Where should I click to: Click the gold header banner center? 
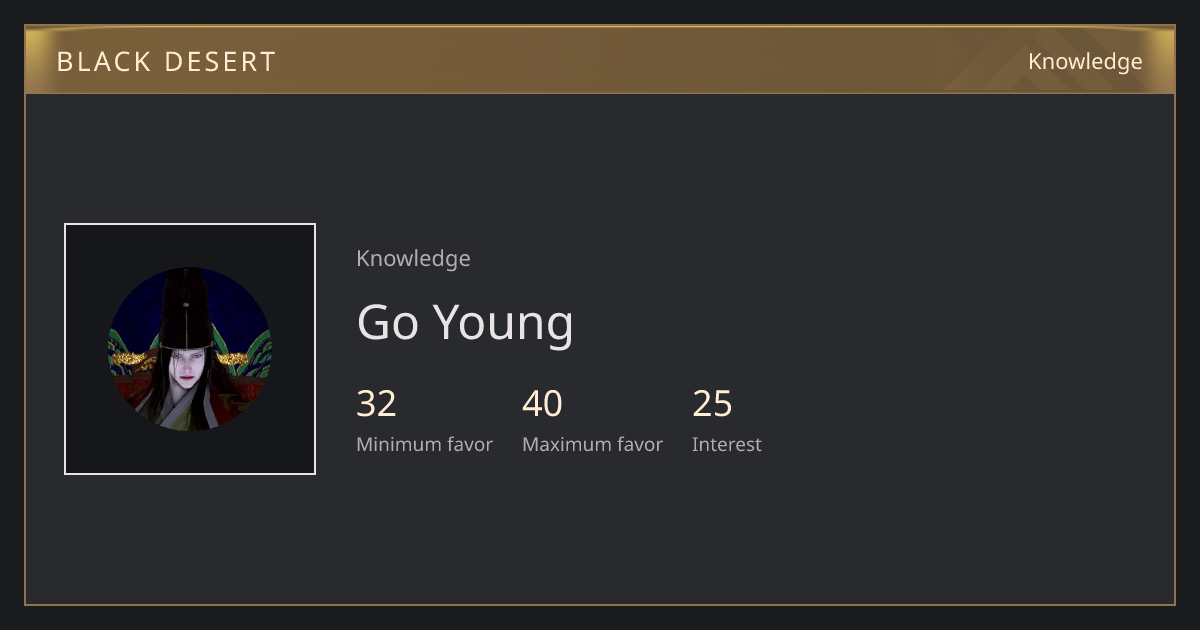click(x=600, y=60)
